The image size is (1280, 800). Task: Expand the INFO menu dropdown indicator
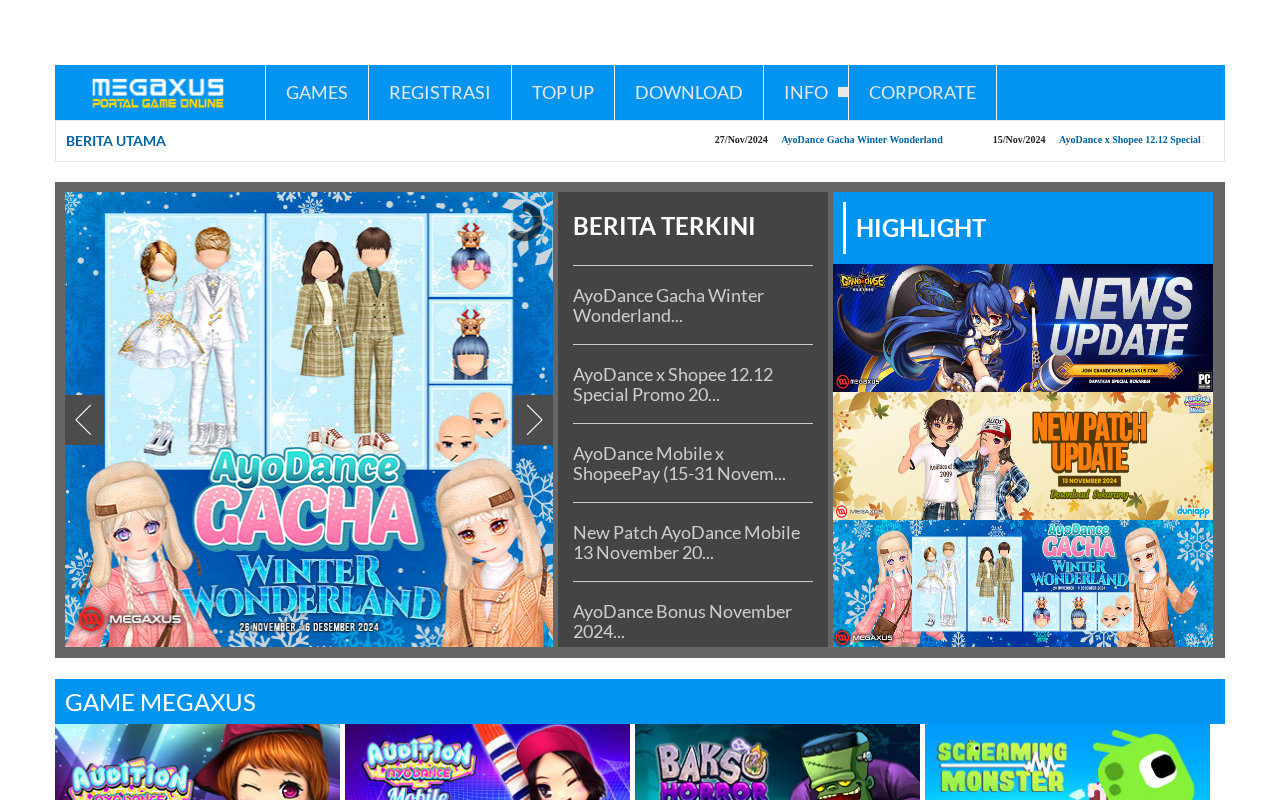point(843,92)
